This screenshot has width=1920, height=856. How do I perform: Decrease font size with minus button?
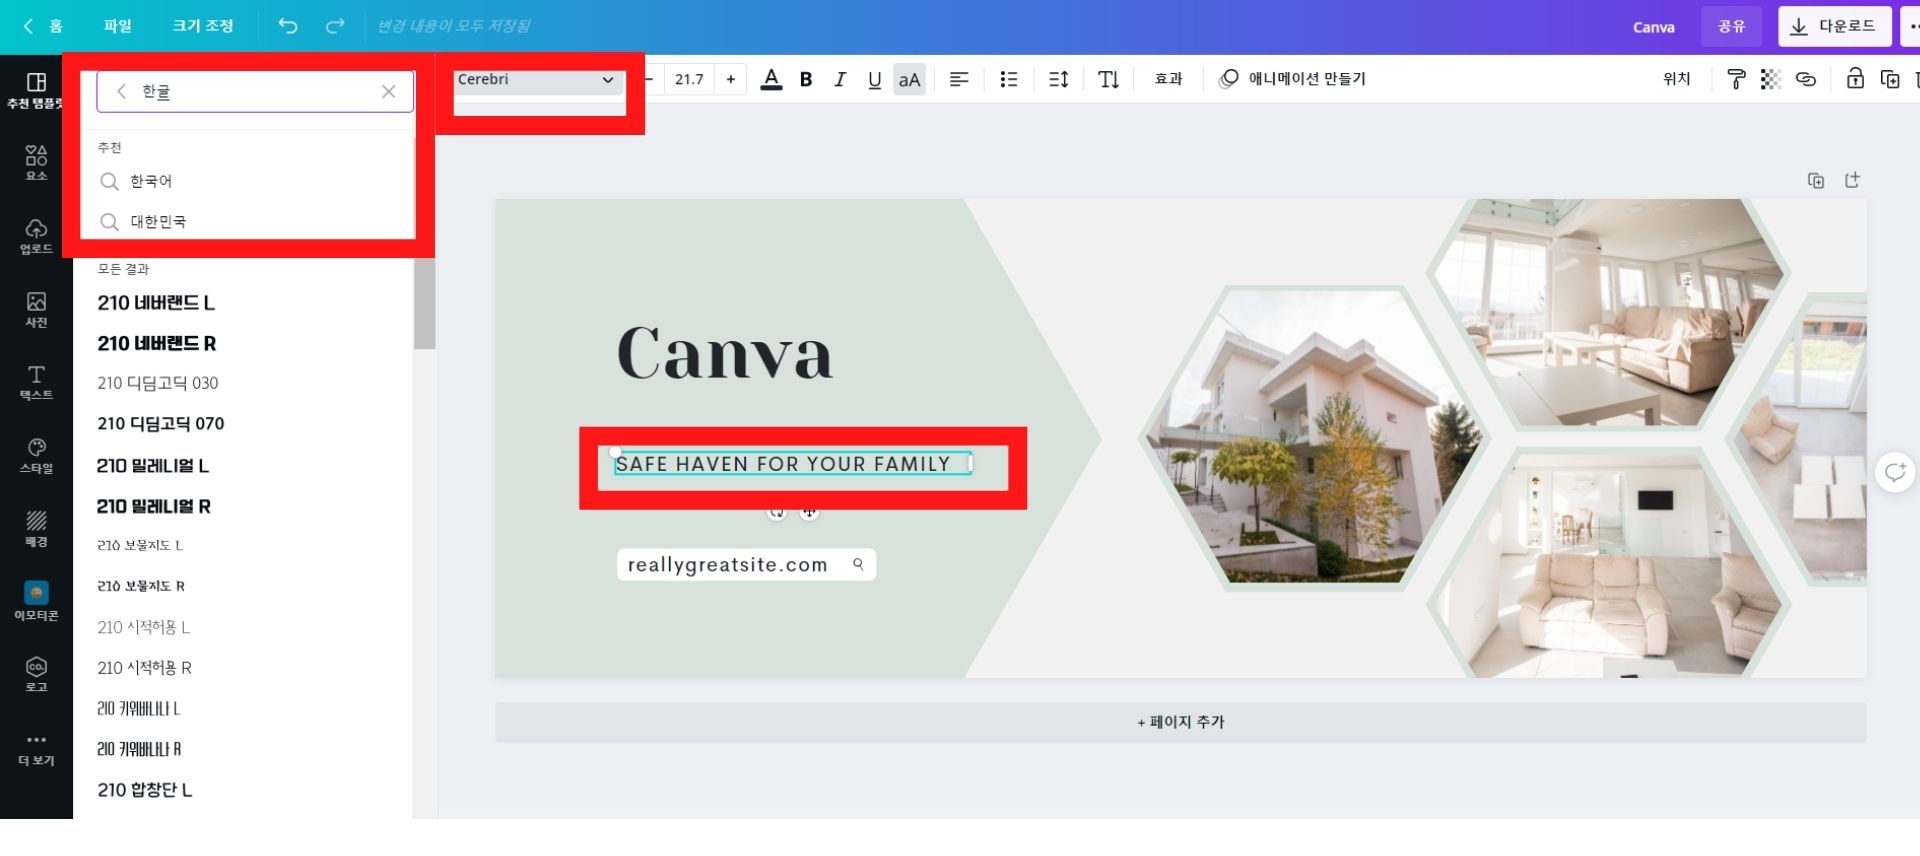(x=649, y=79)
